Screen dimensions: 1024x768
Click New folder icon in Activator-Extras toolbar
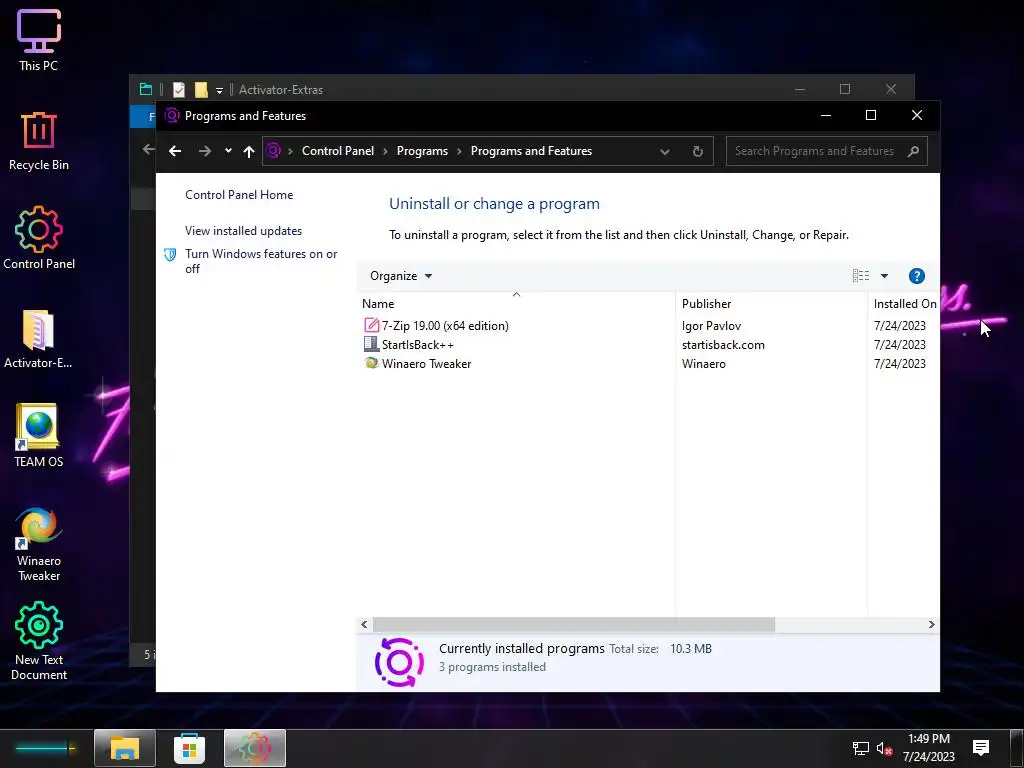tap(201, 89)
